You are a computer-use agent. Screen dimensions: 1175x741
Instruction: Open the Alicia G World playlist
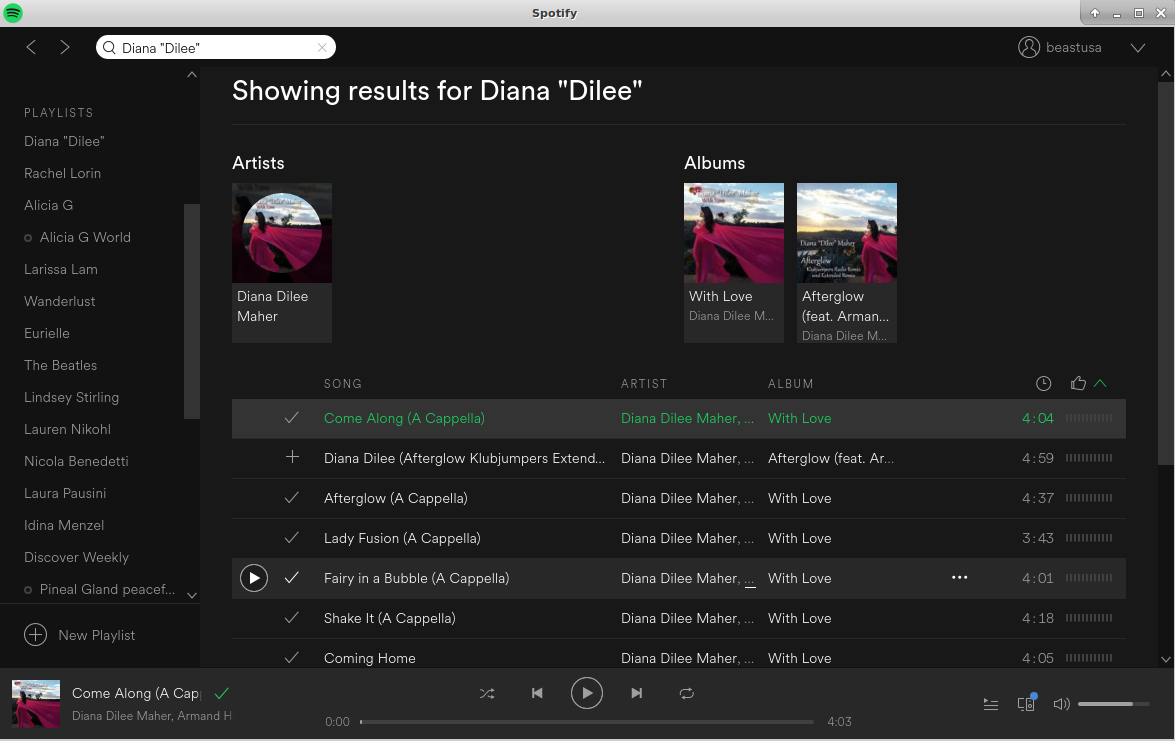(85, 238)
